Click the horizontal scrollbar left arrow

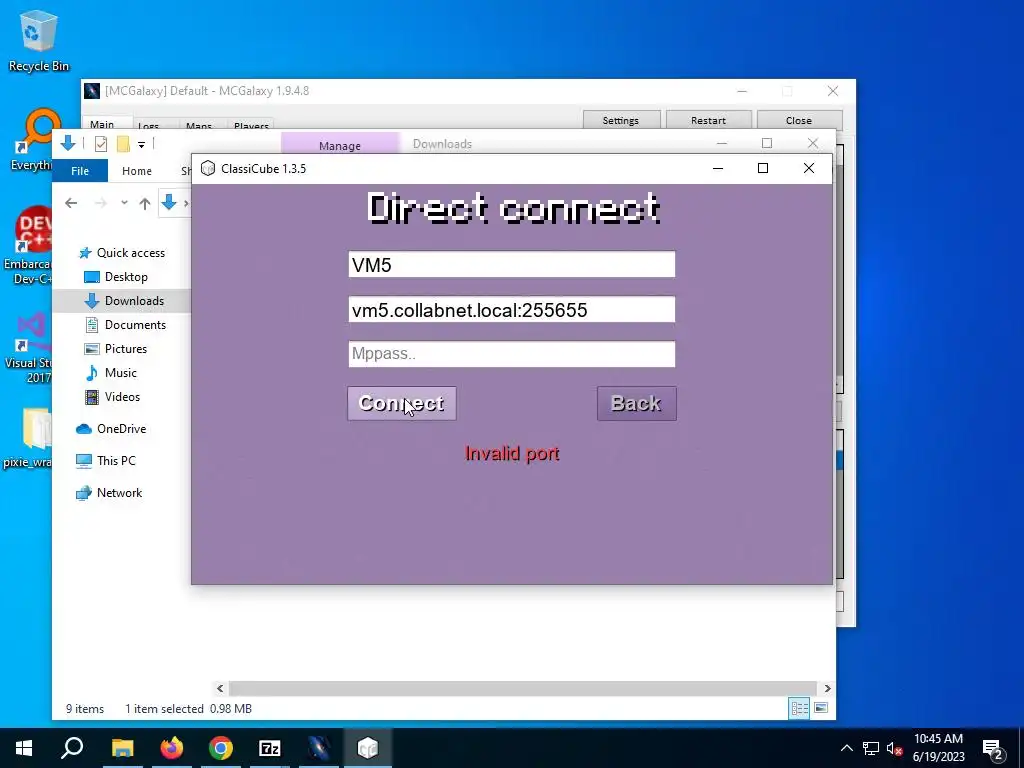(220, 688)
